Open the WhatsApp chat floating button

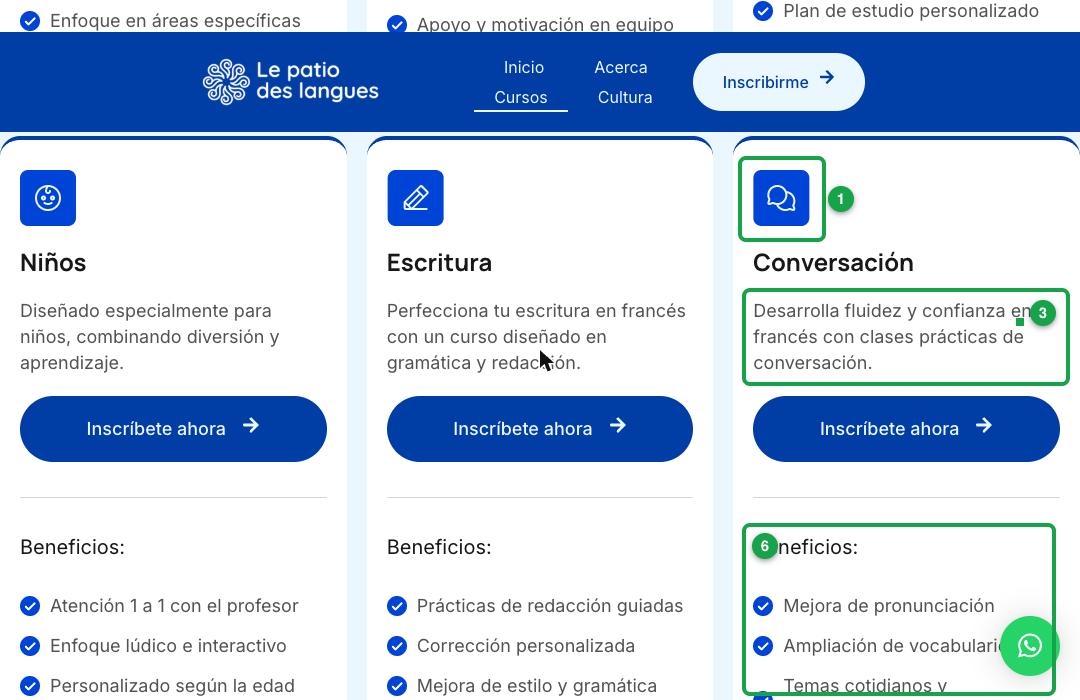pyautogui.click(x=1030, y=646)
